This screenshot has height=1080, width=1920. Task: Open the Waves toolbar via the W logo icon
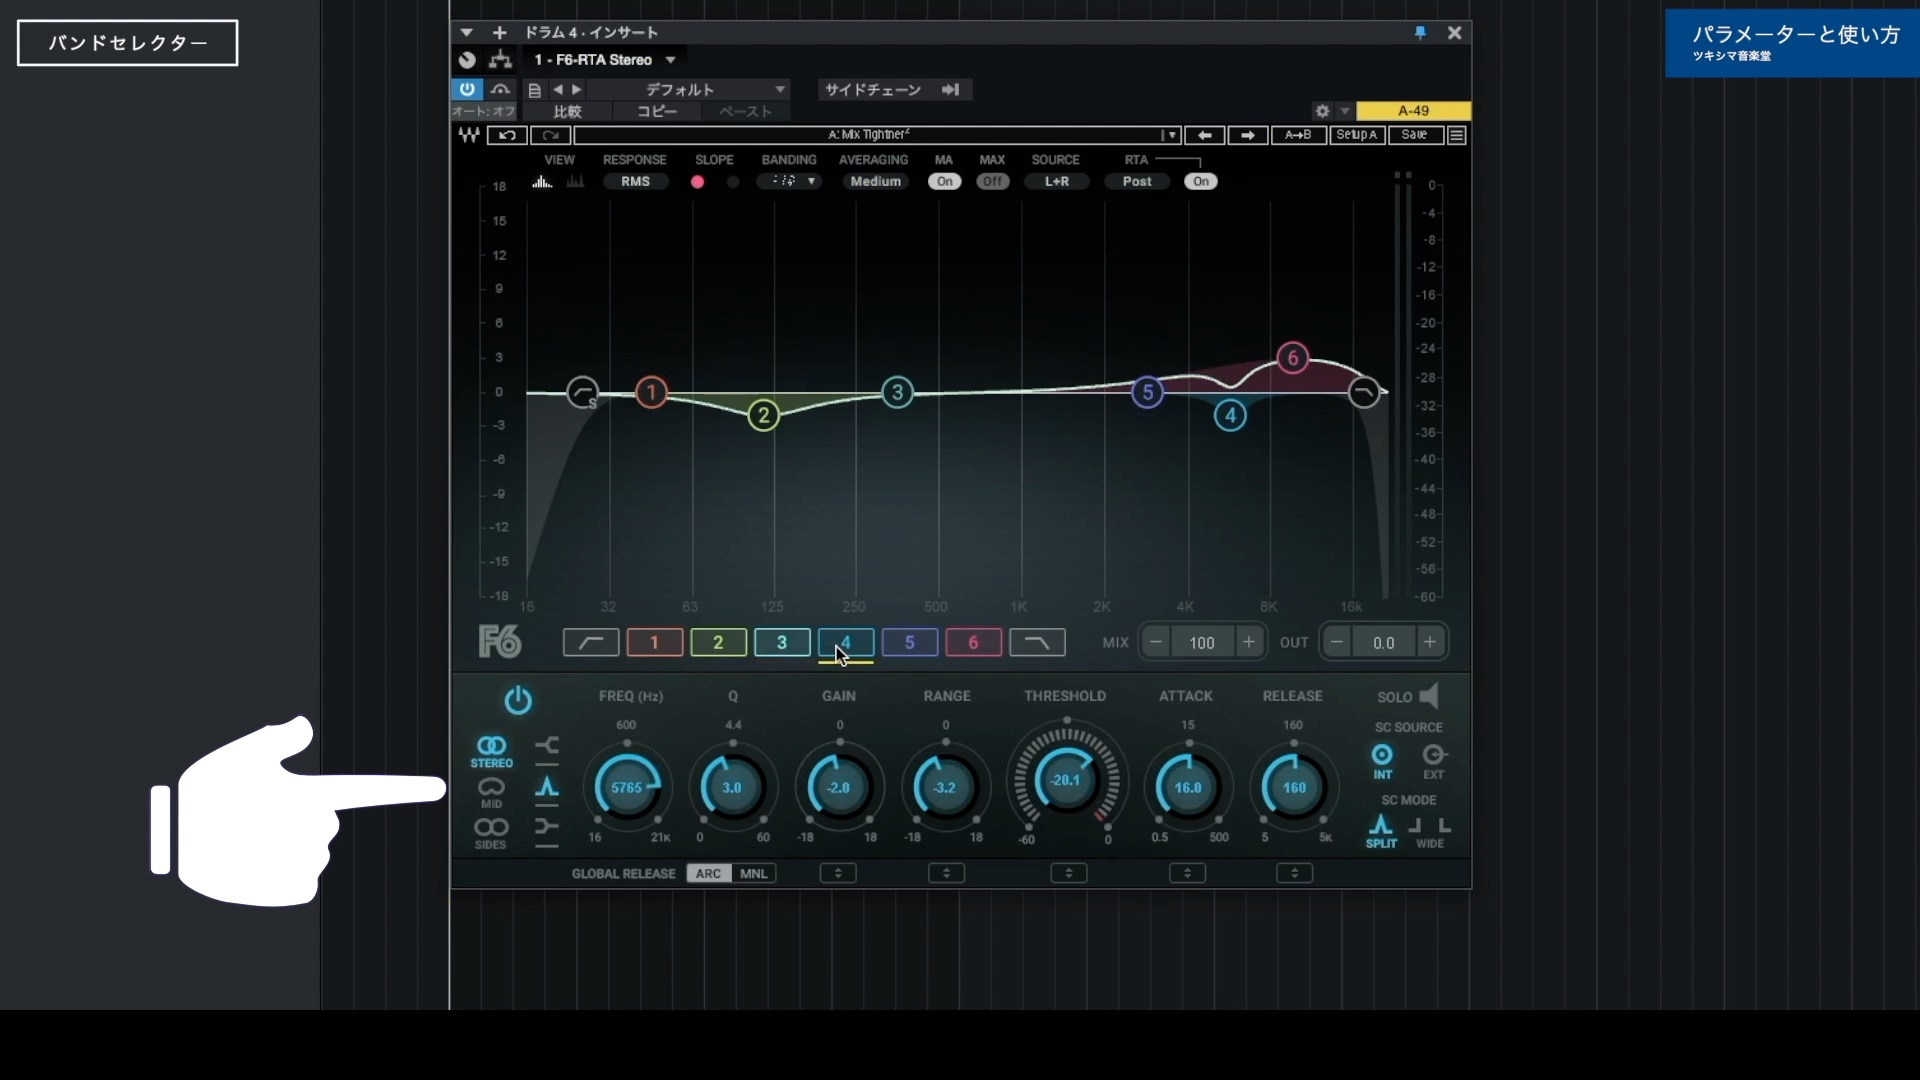coord(468,135)
